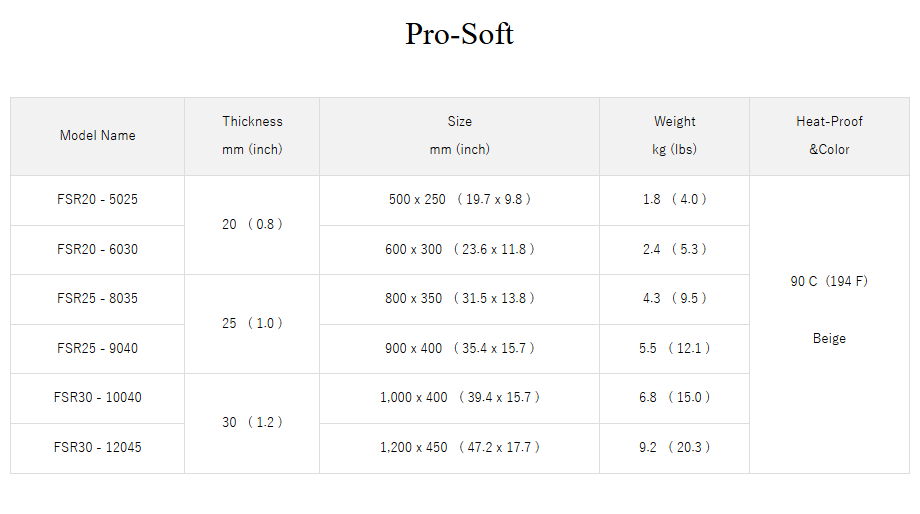Select the Weight kg (lbs) header
The width and height of the screenshot is (920, 514).
pos(674,135)
